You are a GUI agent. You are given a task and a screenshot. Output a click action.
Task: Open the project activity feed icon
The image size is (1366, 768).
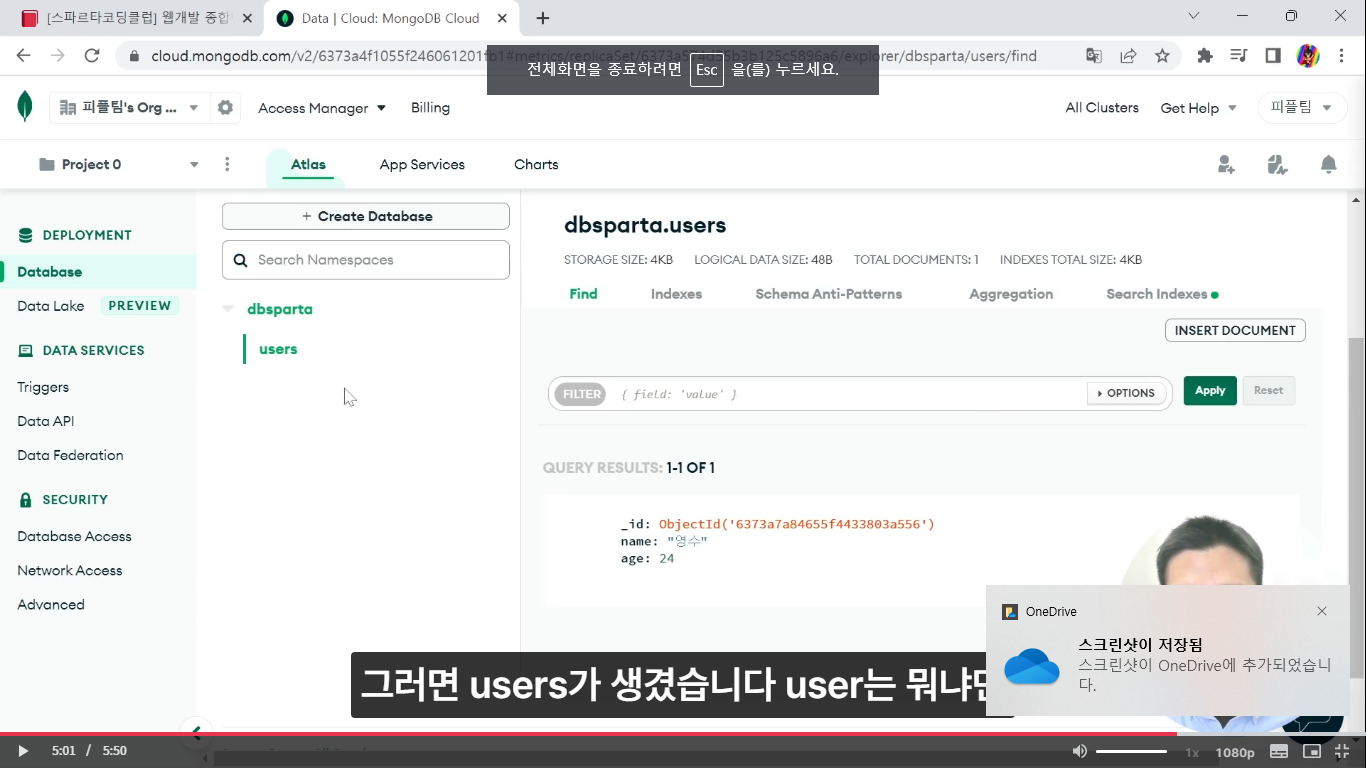point(1277,165)
